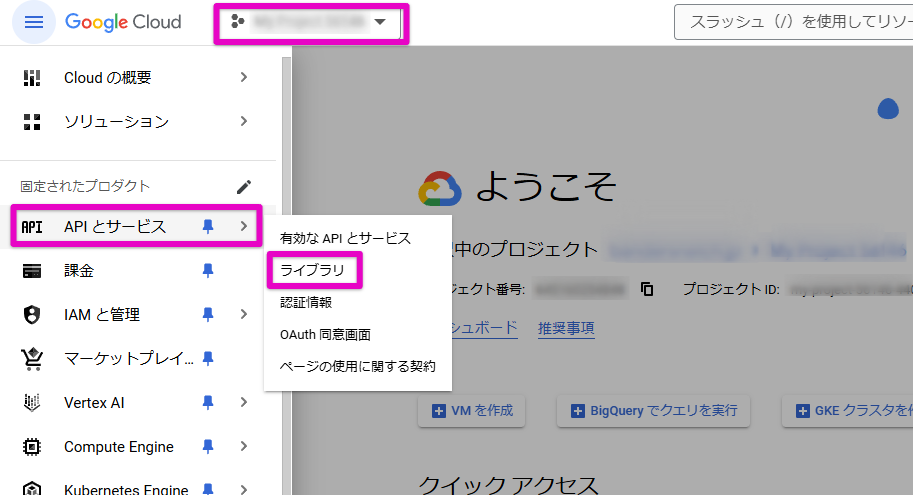
Task: Click the Kubernetes Engine icon
Action: 31,489
